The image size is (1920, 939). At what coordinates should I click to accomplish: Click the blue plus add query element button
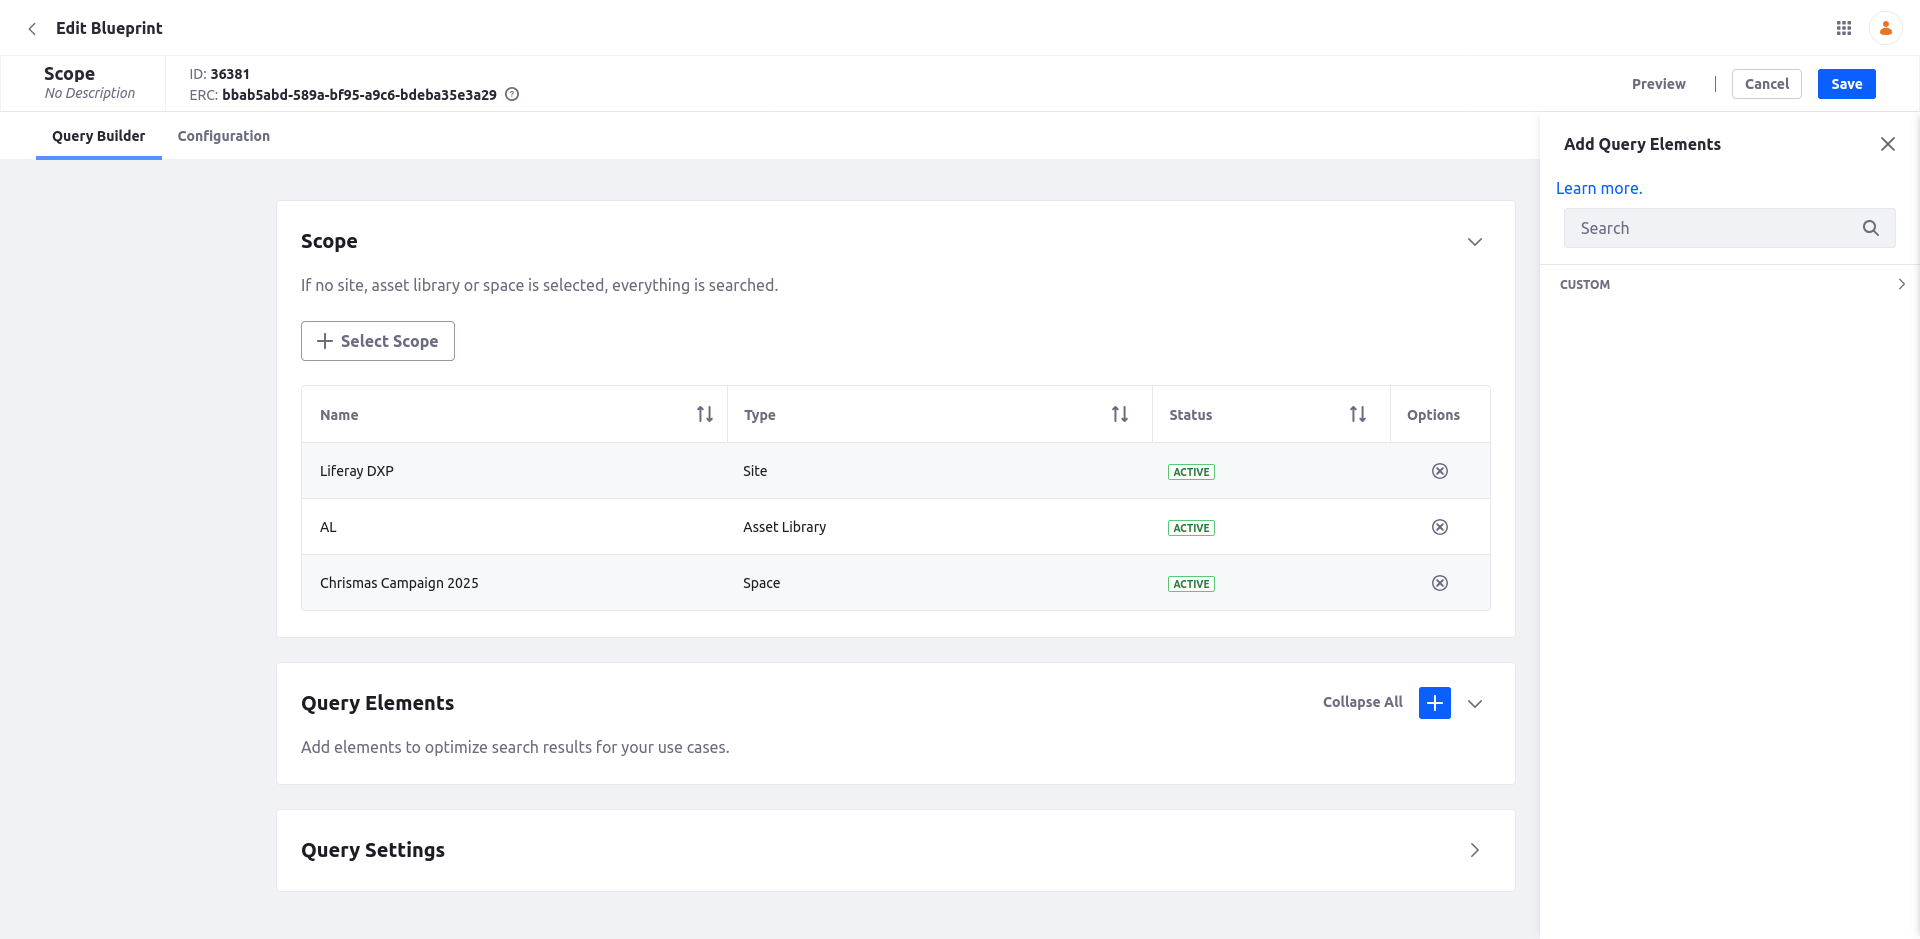click(x=1434, y=703)
